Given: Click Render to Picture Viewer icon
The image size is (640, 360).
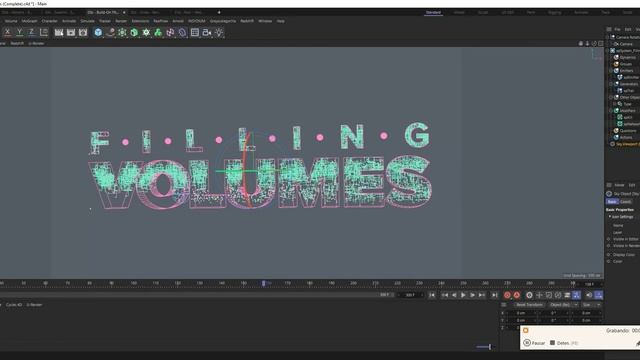Looking at the screenshot, I should tap(71, 32).
